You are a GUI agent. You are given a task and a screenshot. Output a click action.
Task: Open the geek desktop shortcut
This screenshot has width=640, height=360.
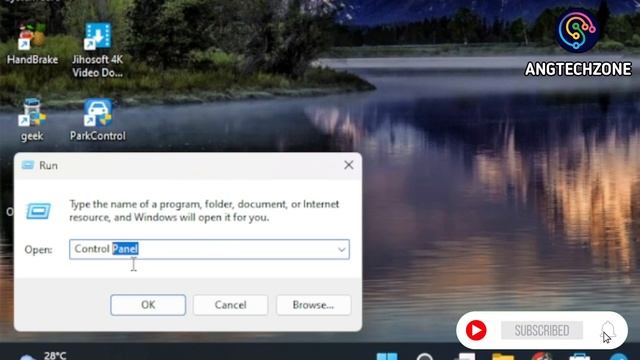pos(32,119)
